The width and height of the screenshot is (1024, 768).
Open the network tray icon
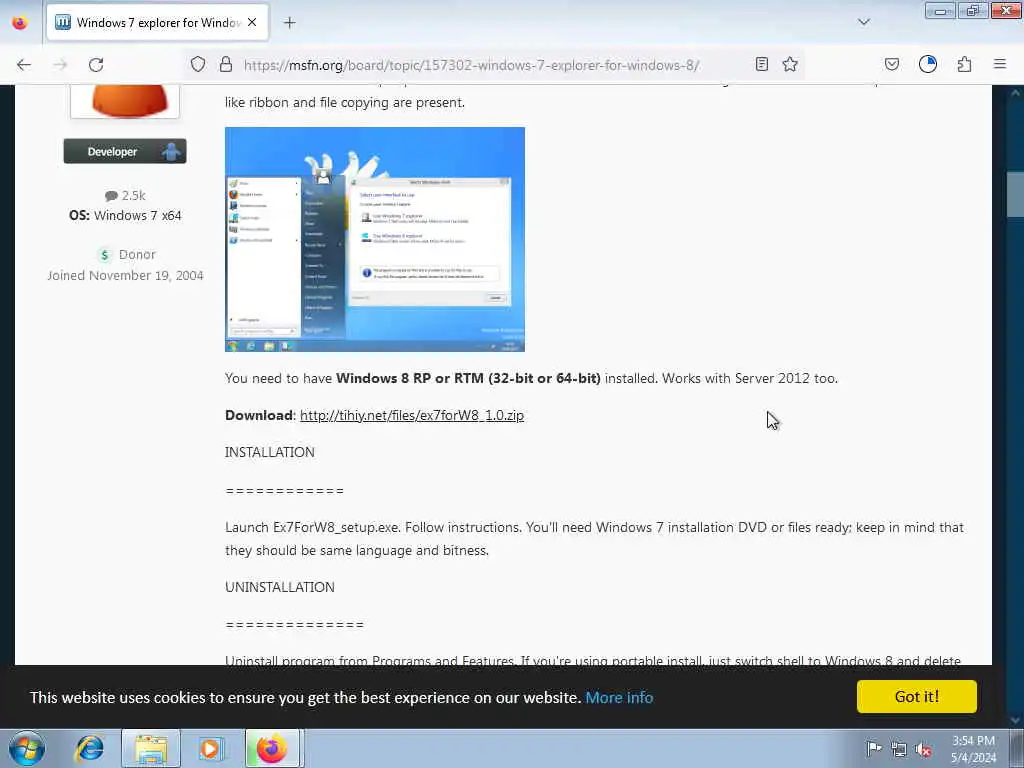coord(899,749)
